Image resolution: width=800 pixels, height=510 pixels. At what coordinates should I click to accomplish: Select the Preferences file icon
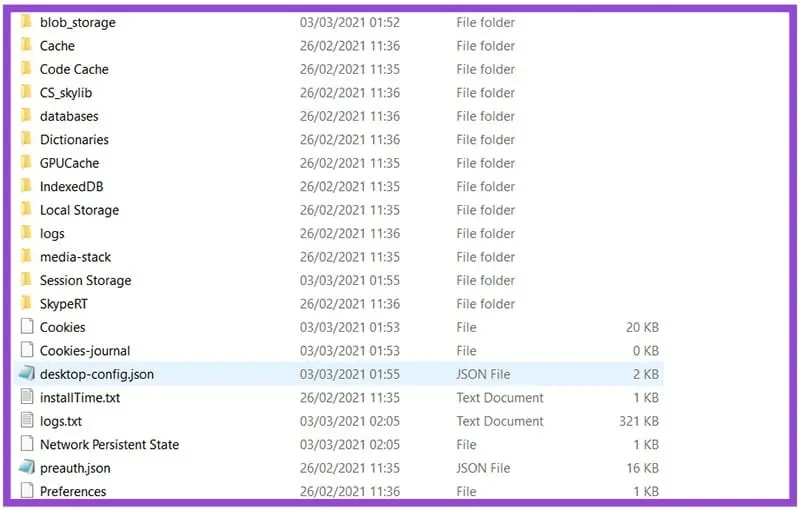point(27,491)
